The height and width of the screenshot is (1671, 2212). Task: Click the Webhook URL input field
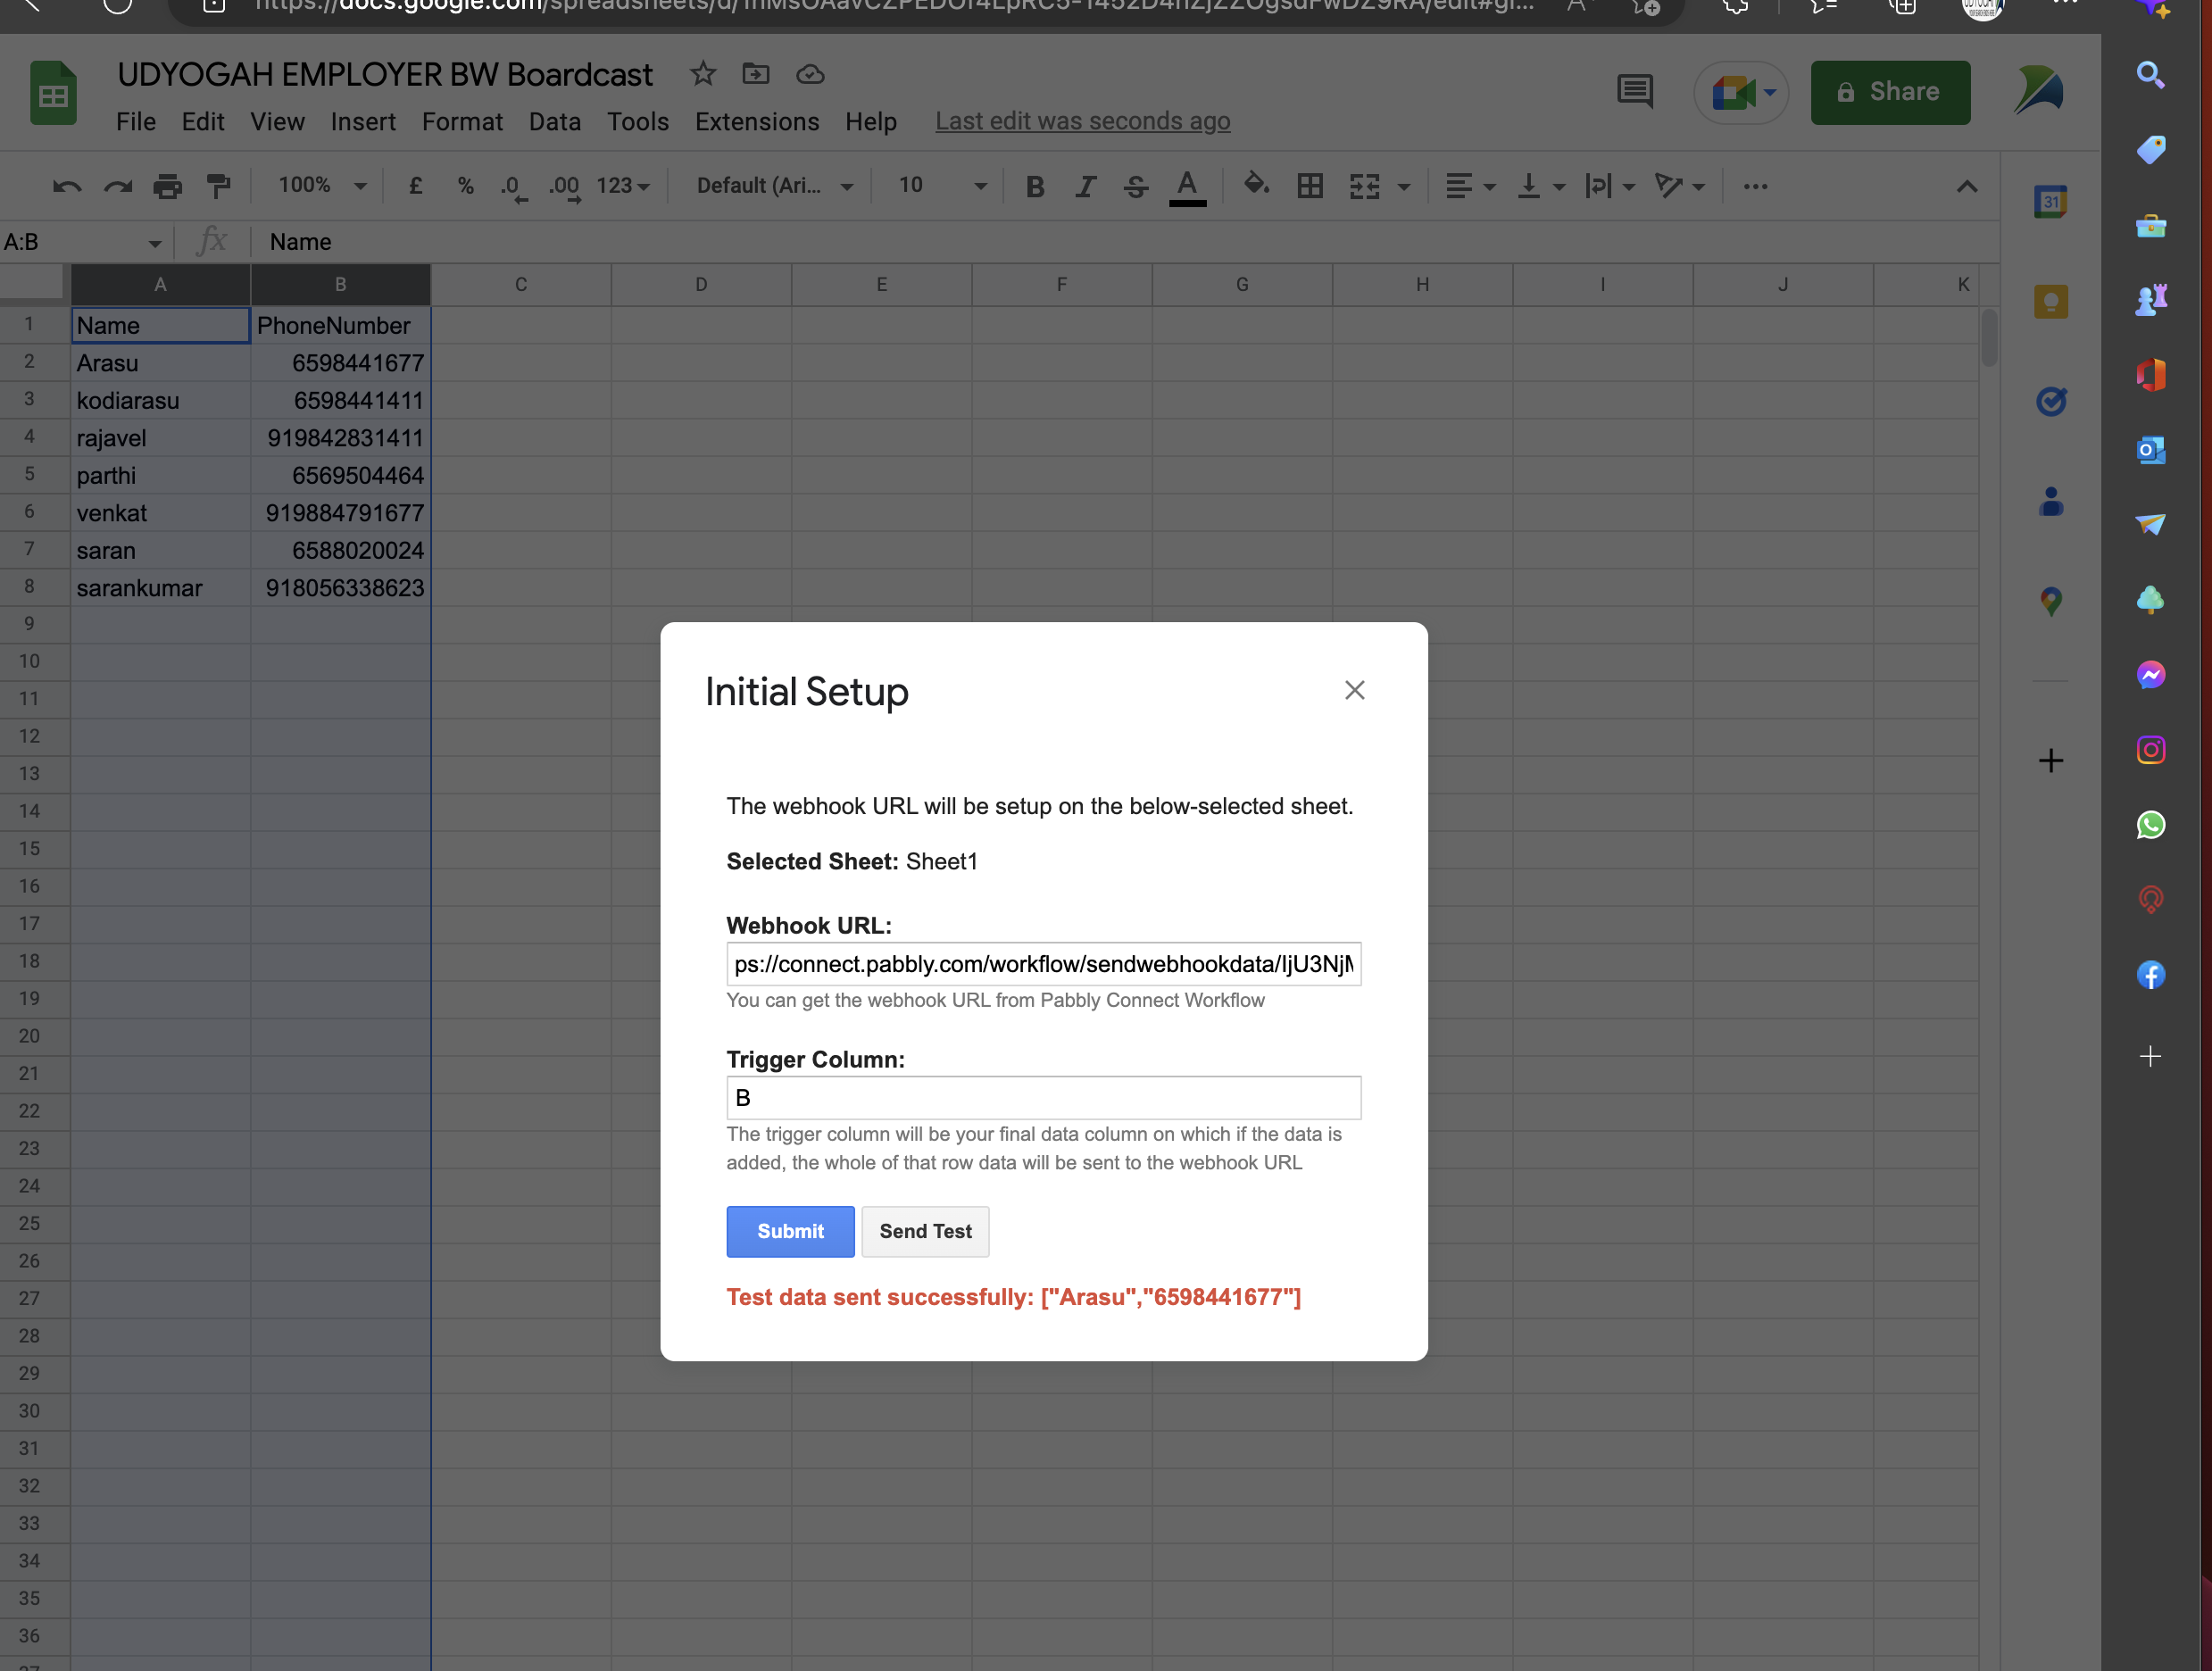coord(1043,964)
